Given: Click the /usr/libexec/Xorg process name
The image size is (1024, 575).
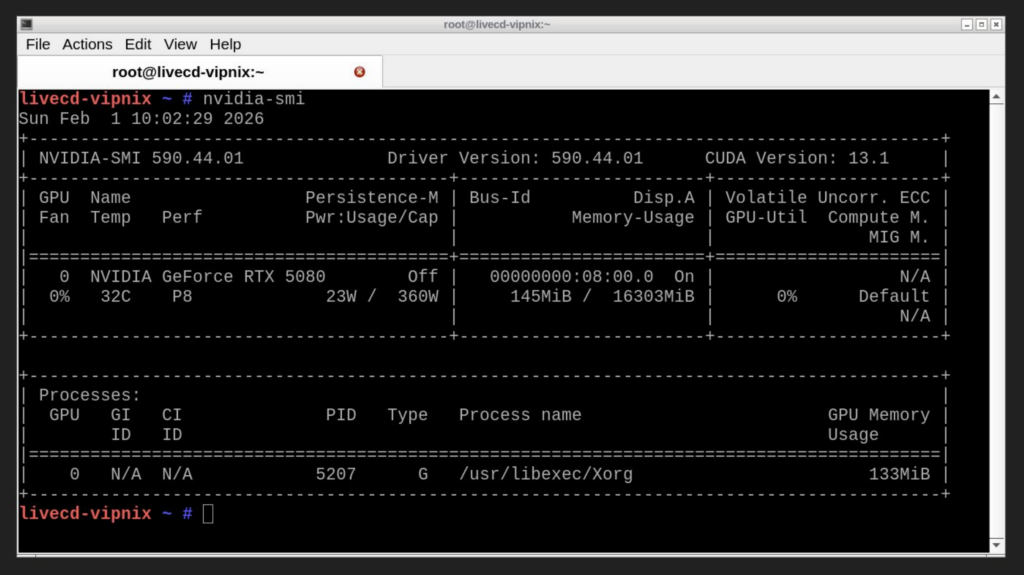Looking at the screenshot, I should pyautogui.click(x=546, y=474).
